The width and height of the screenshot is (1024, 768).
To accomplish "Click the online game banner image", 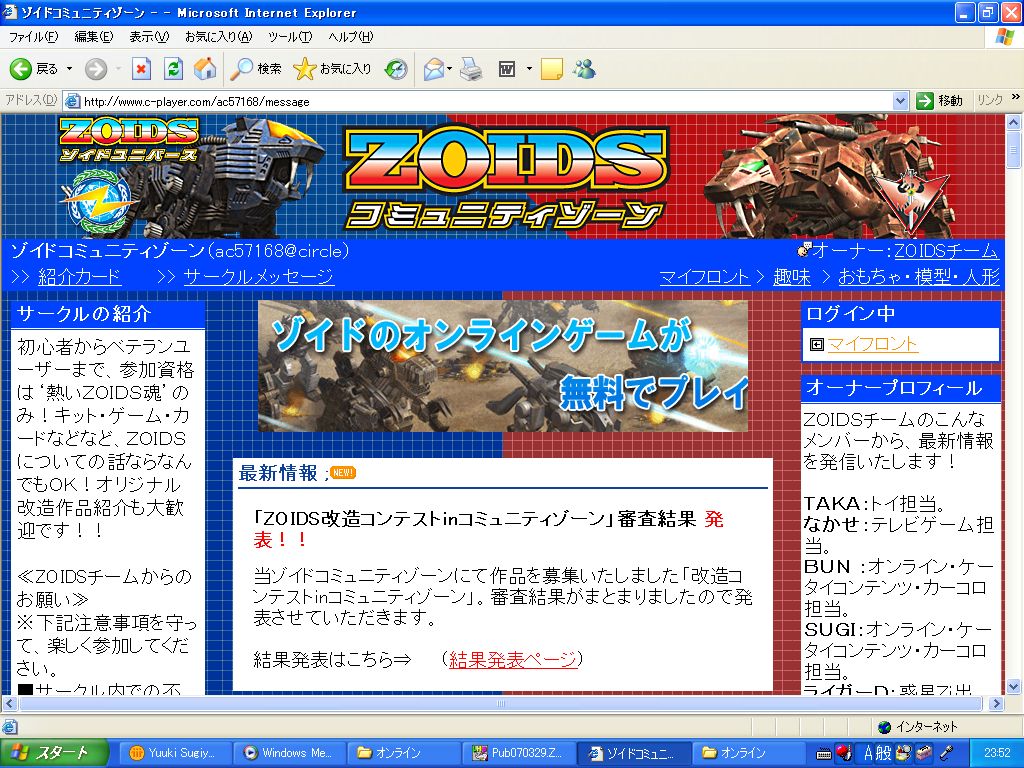I will point(502,366).
